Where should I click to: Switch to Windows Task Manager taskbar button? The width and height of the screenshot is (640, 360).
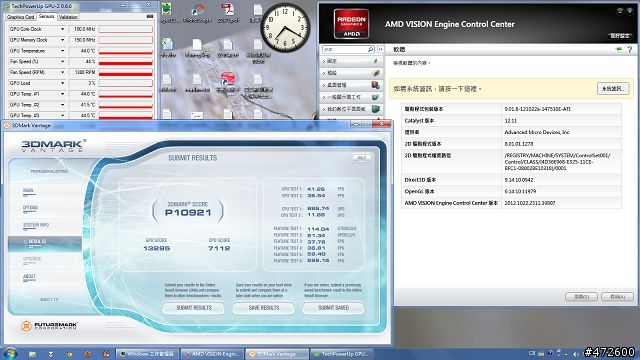click(147, 354)
